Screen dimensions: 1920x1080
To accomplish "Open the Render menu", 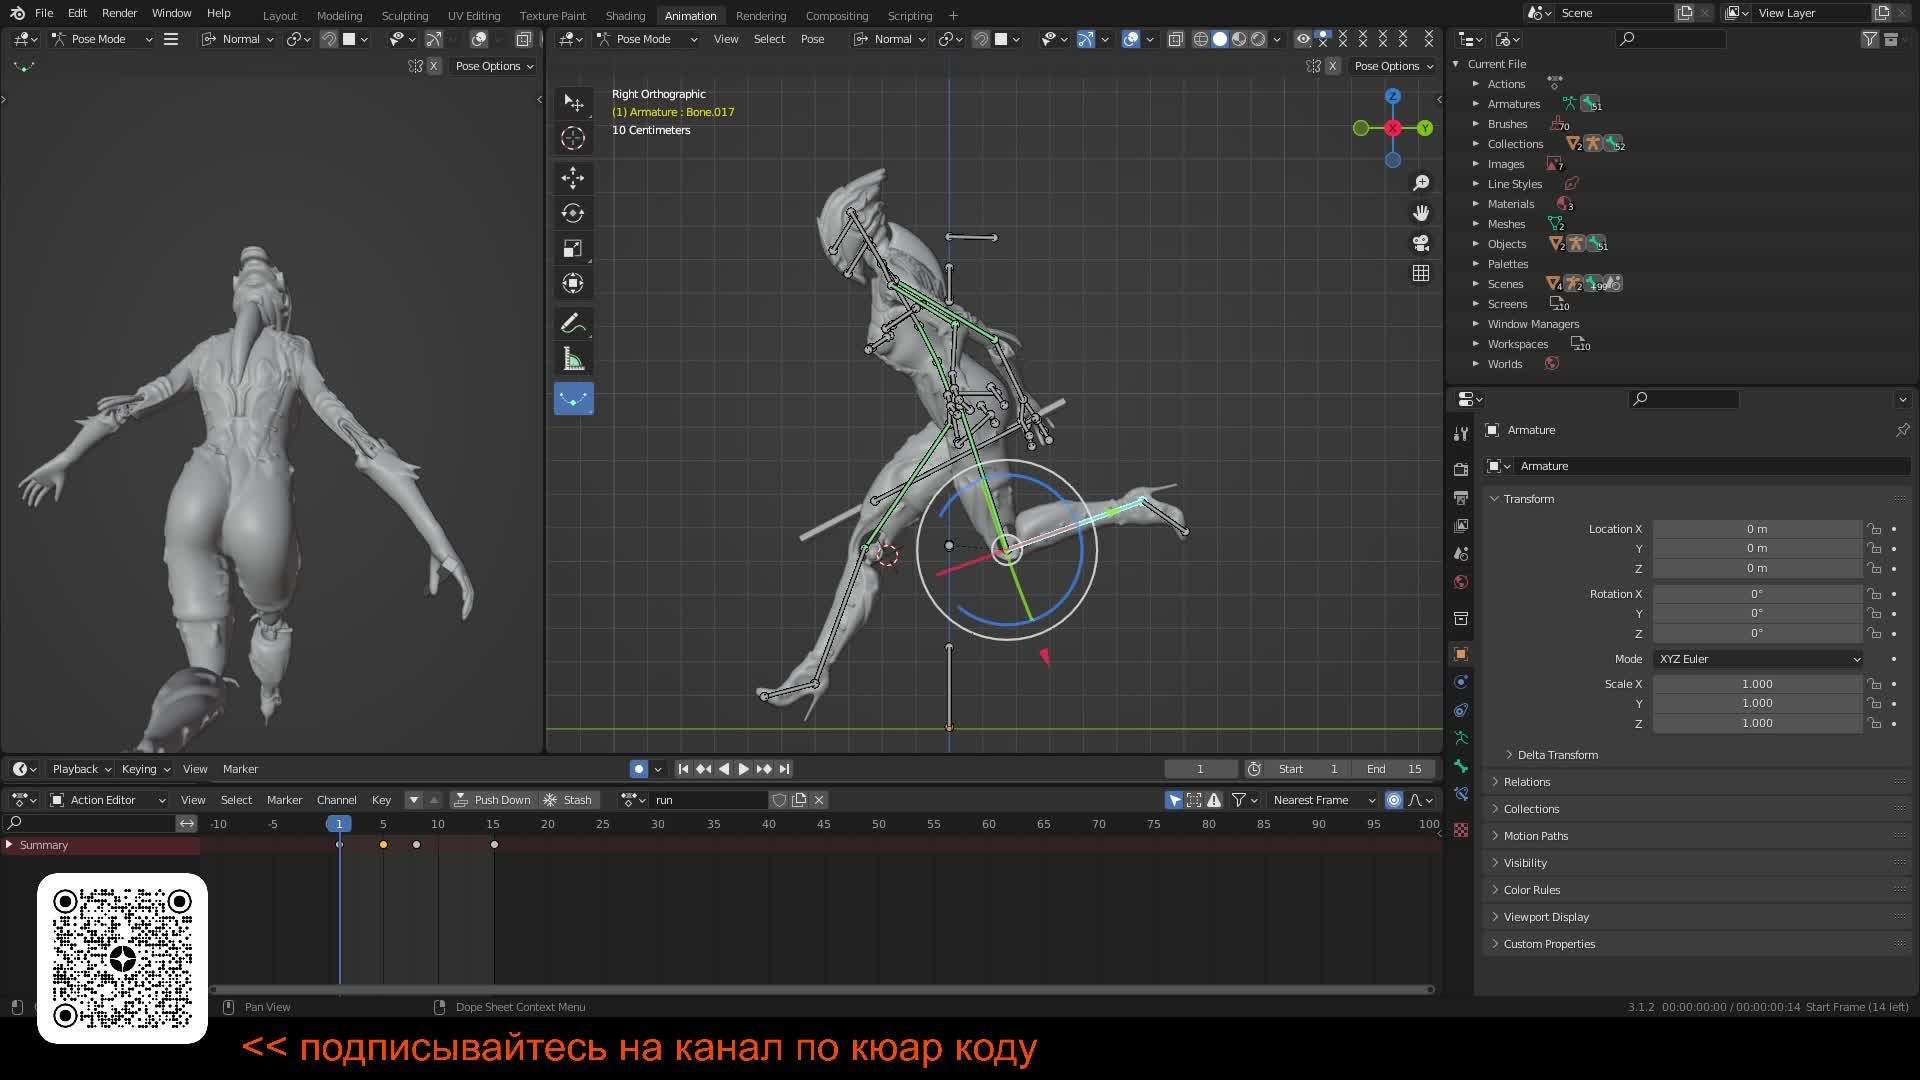I will pos(119,13).
